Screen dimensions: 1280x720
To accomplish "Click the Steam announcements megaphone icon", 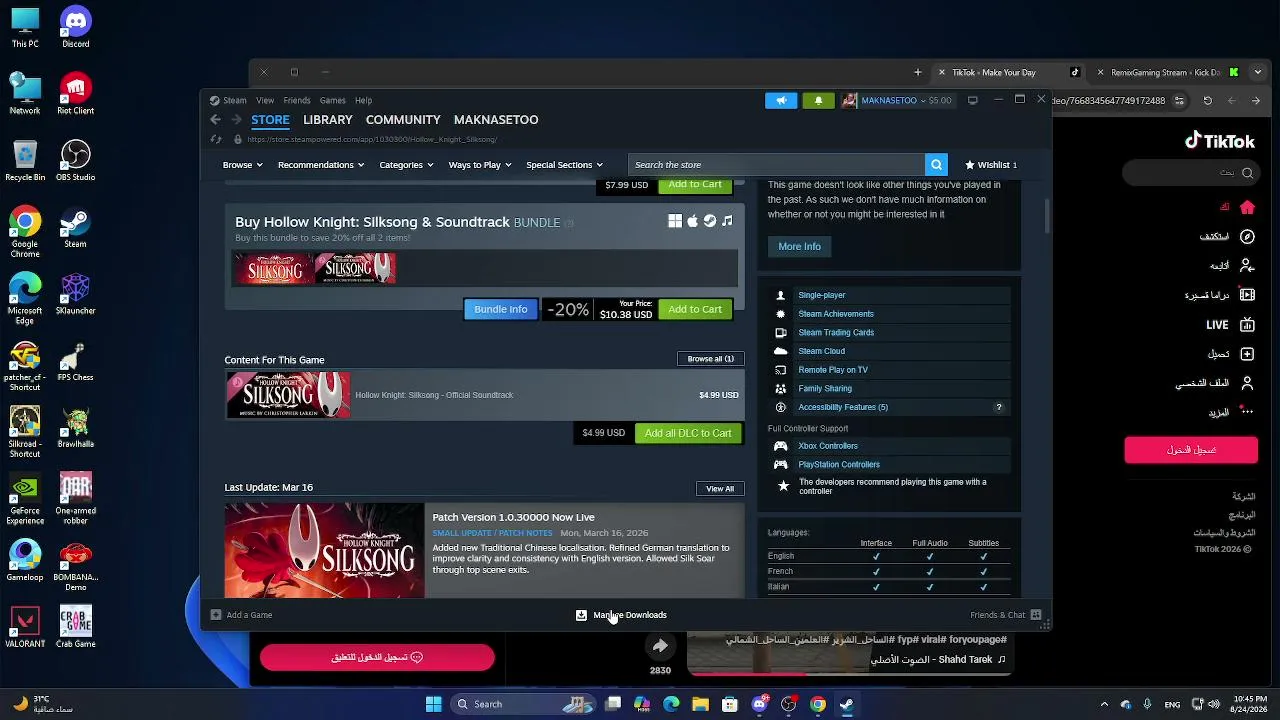I will tap(781, 100).
